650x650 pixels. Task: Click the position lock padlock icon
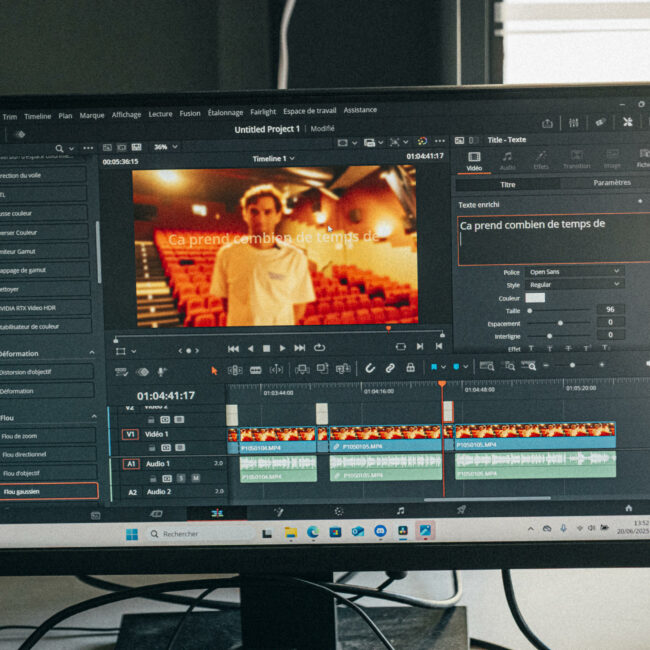[410, 368]
